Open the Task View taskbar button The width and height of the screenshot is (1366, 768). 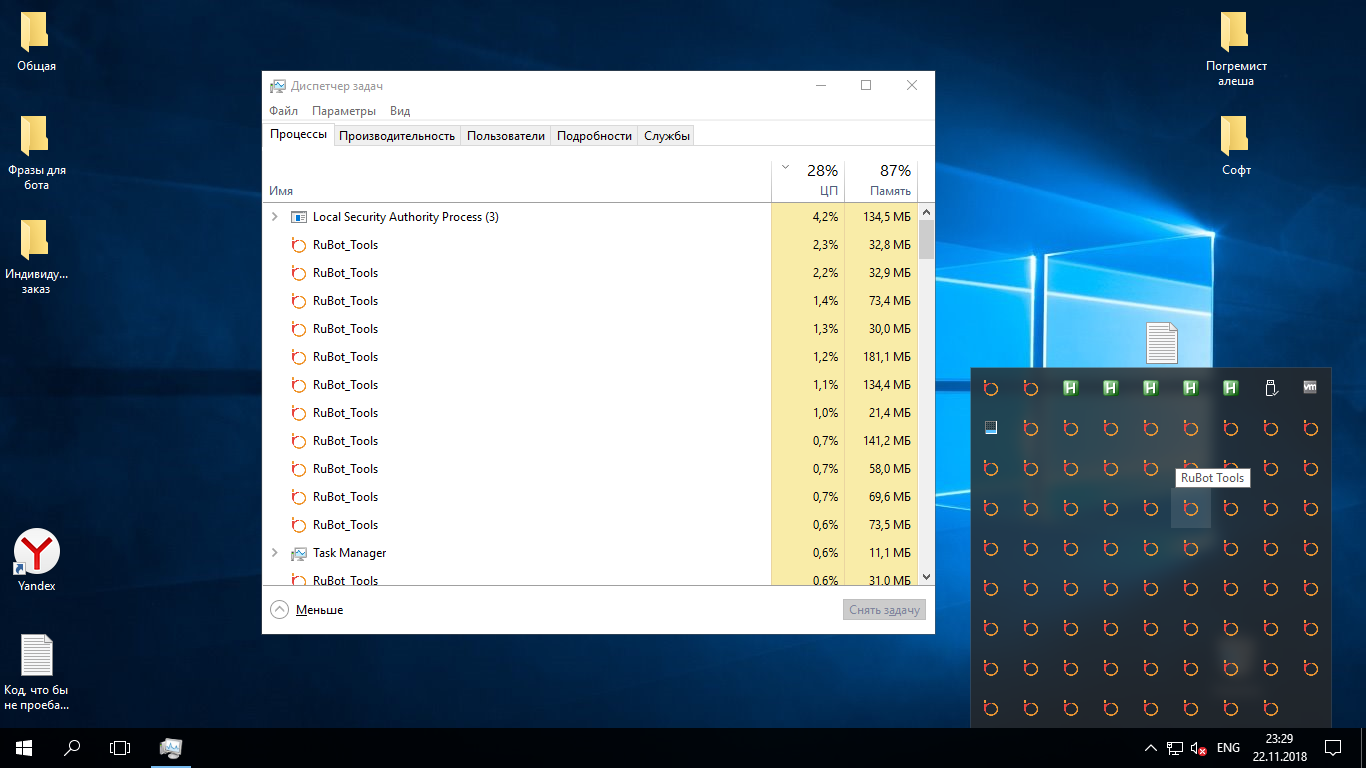[x=120, y=747]
